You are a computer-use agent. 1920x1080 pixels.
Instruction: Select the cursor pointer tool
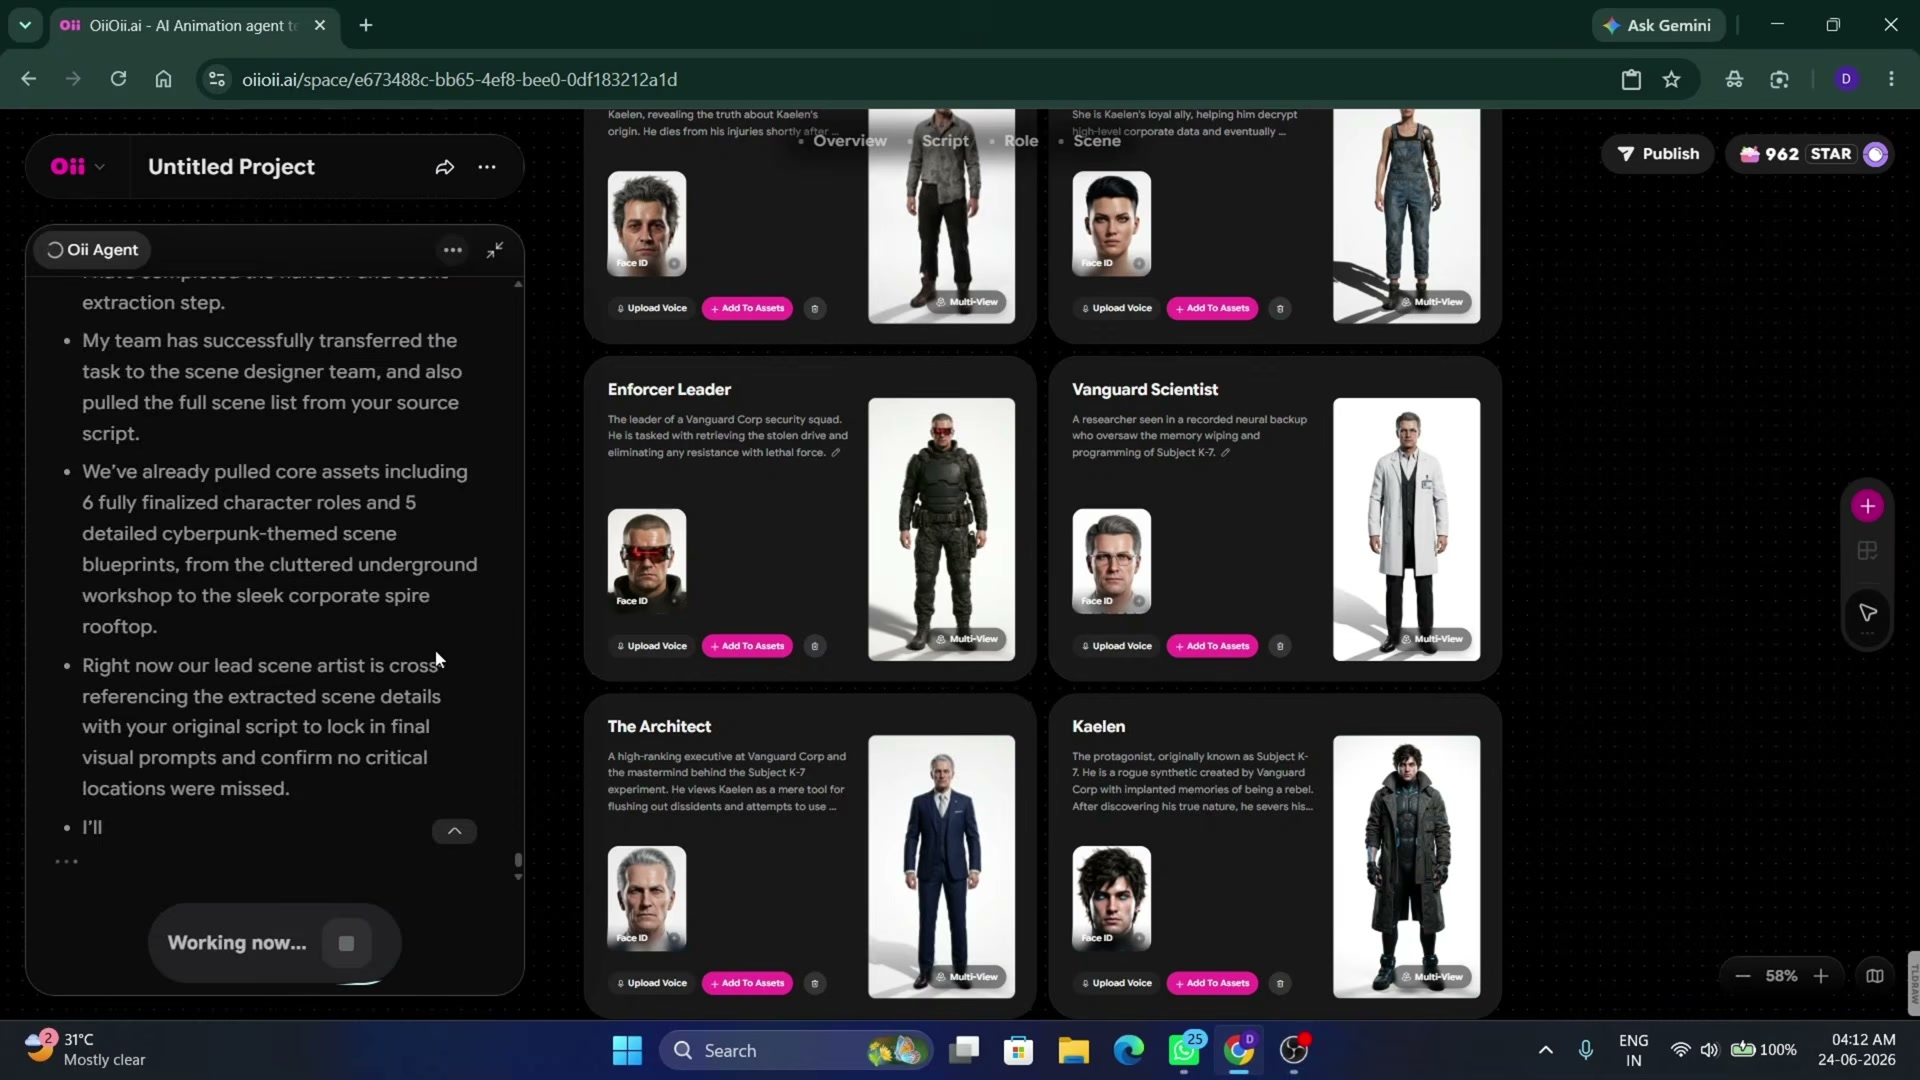1867,613
